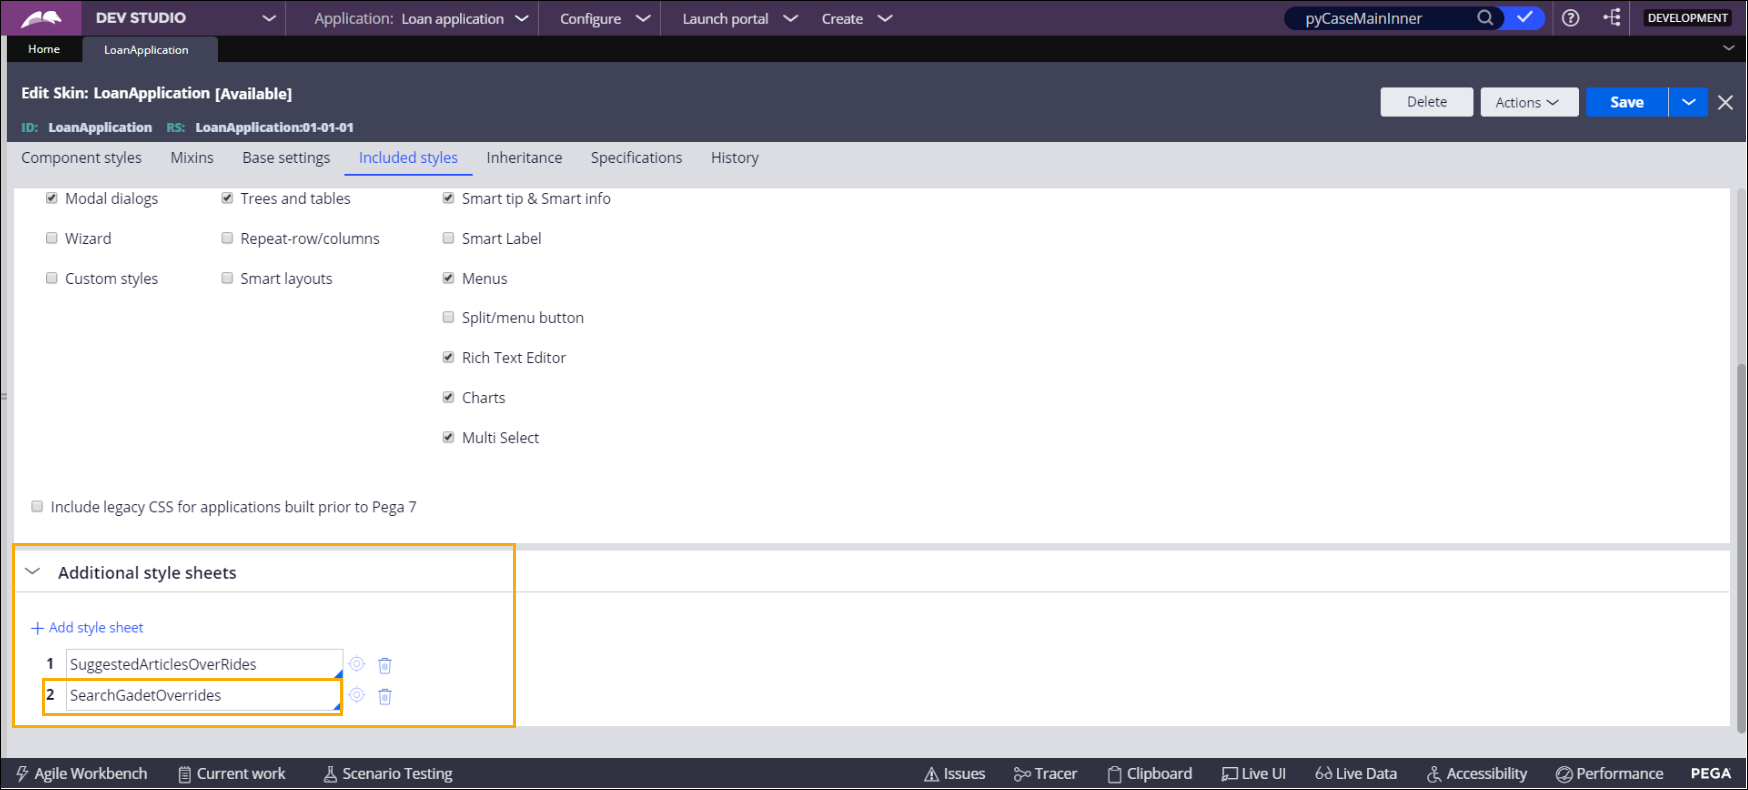Open the Save options arrow
The height and width of the screenshot is (790, 1748).
(x=1688, y=102)
